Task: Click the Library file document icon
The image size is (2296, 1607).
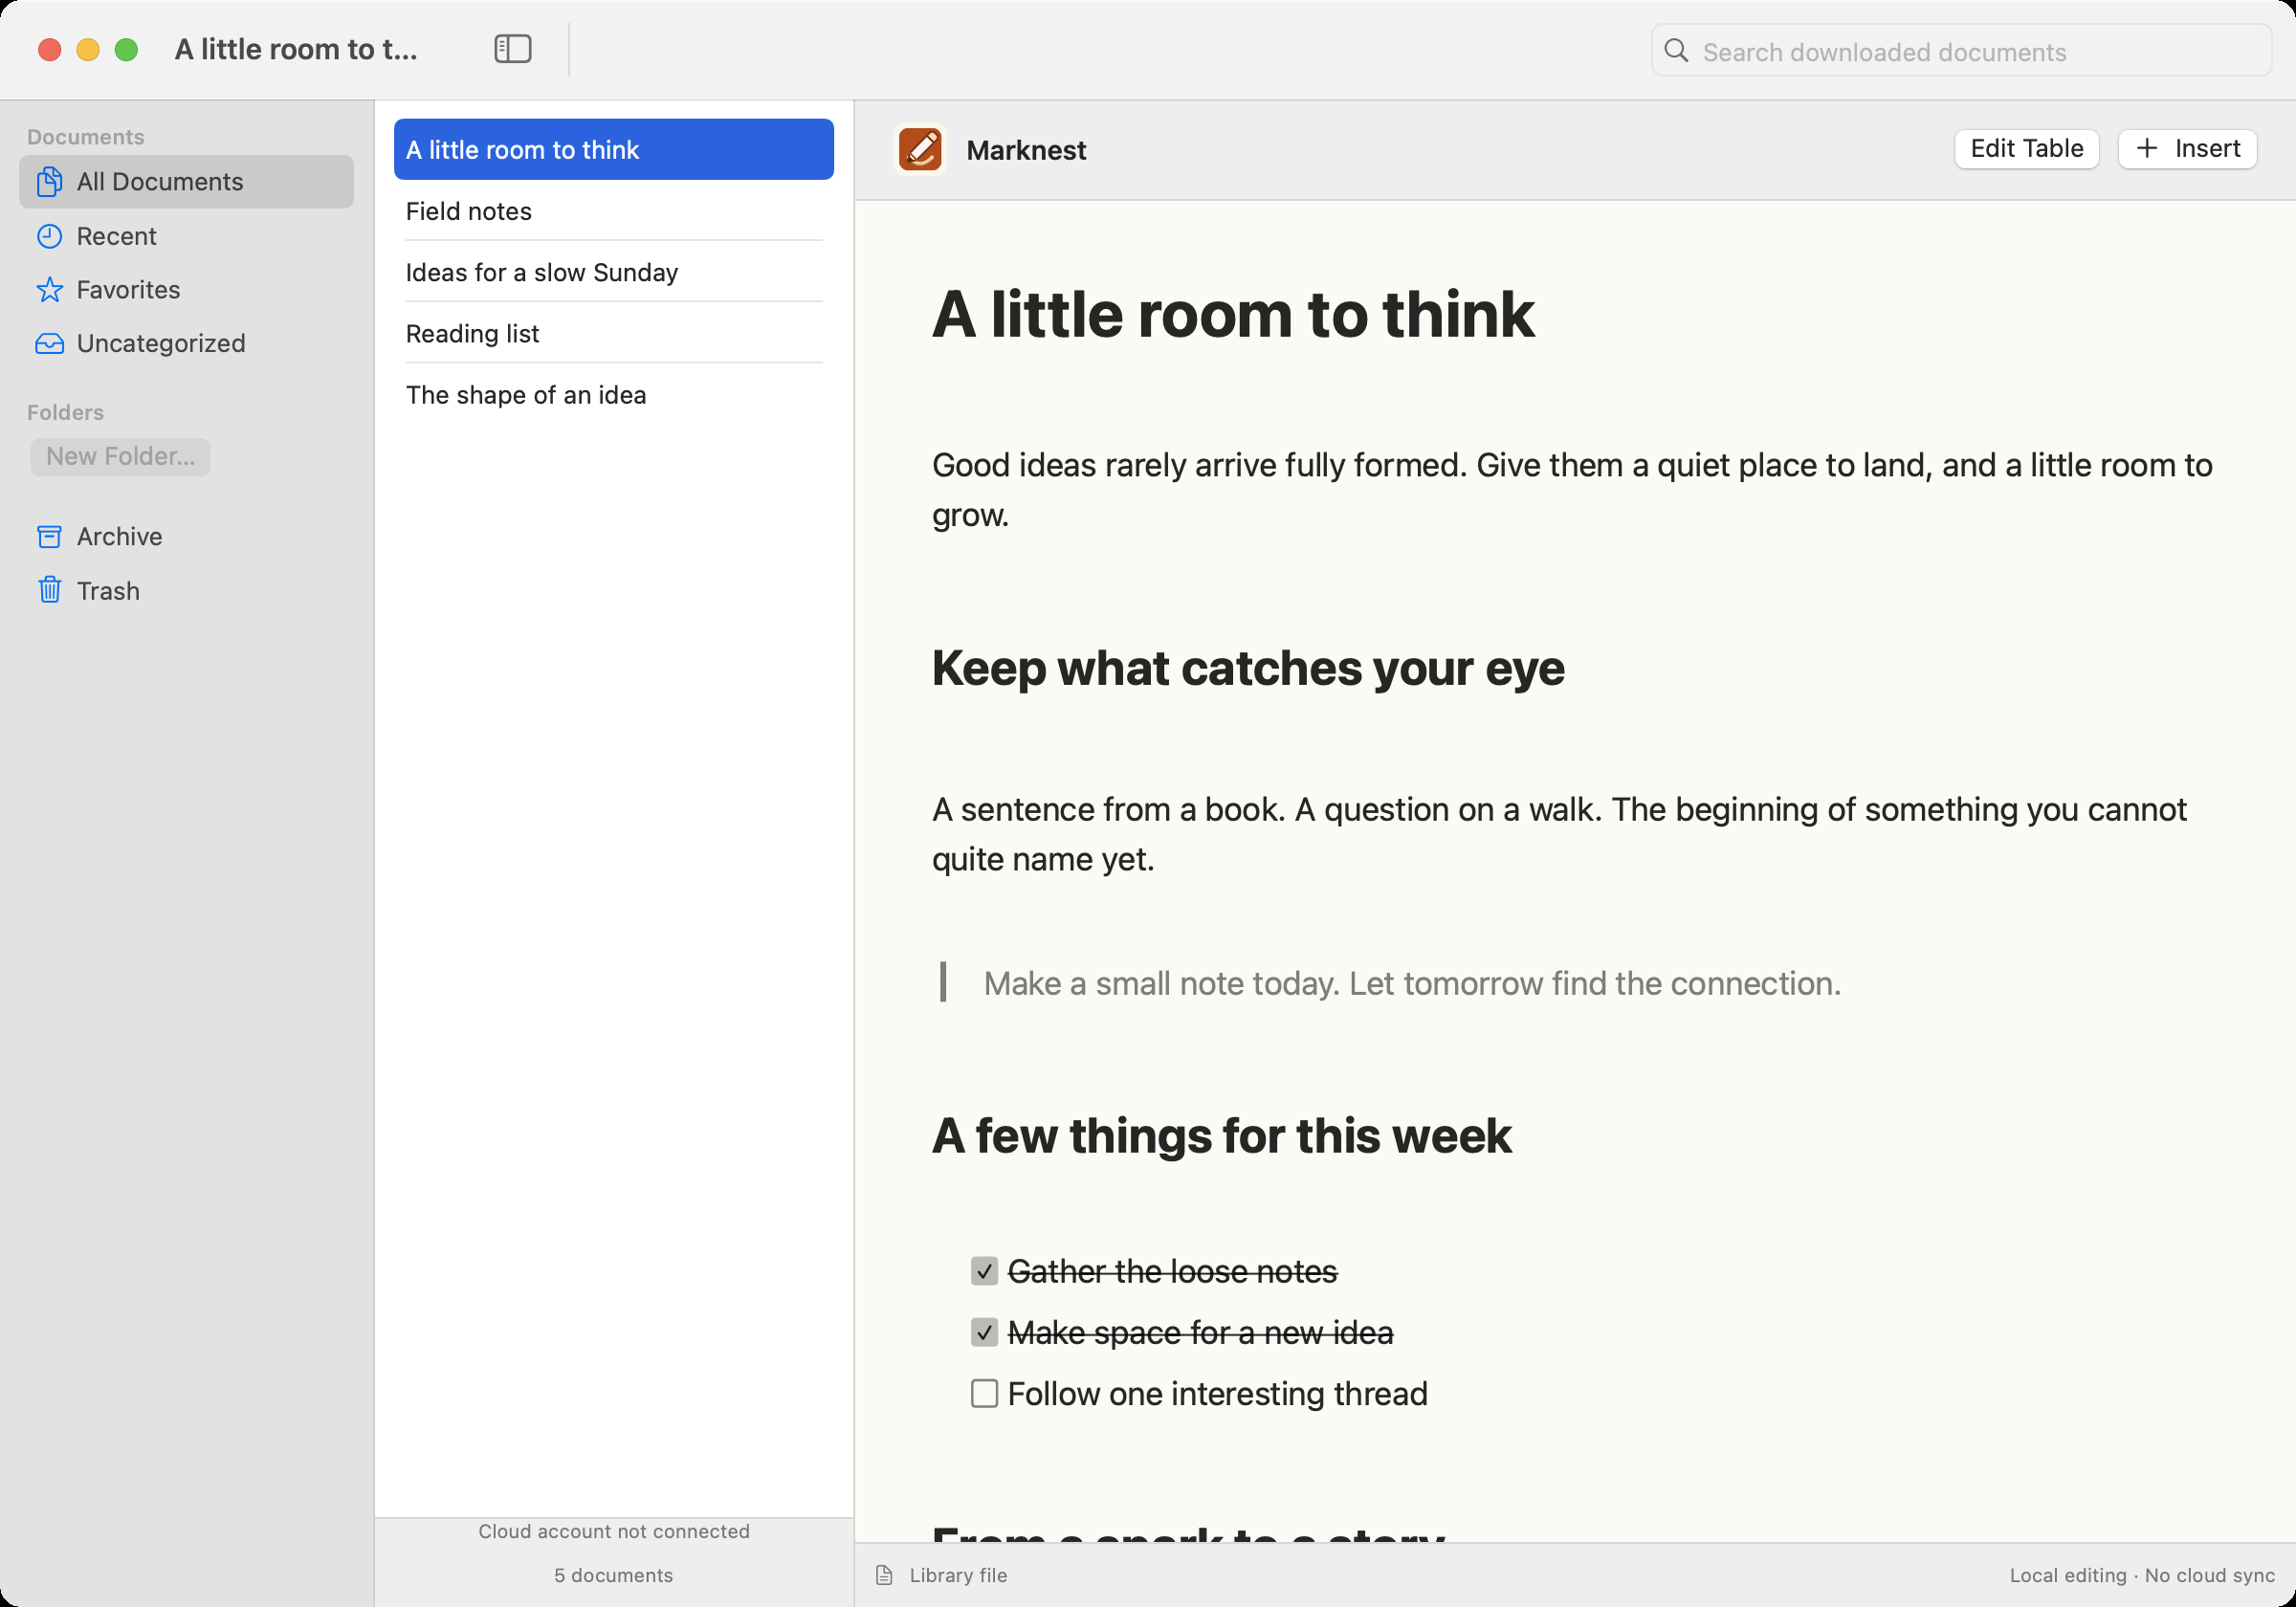Action: pyautogui.click(x=884, y=1575)
